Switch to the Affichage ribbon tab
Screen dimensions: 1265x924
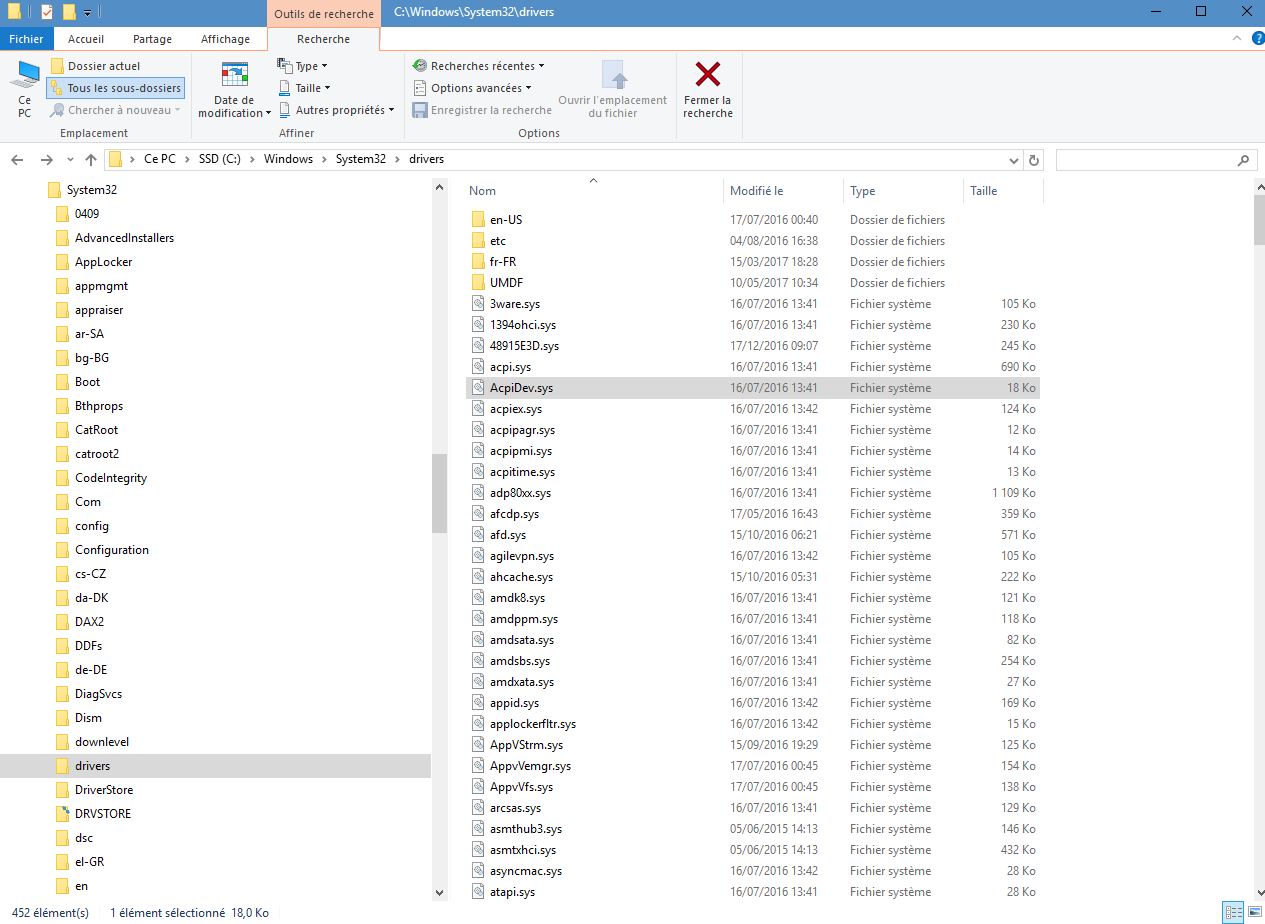(x=225, y=39)
